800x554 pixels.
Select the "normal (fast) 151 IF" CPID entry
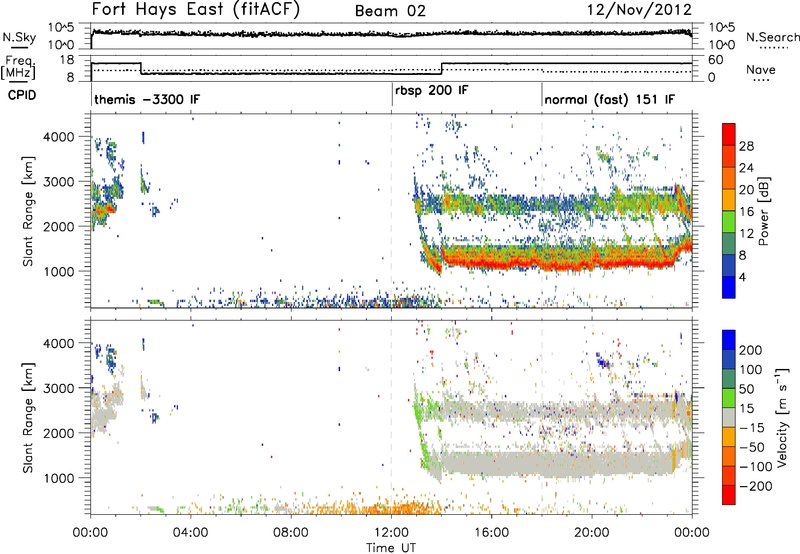[610, 99]
